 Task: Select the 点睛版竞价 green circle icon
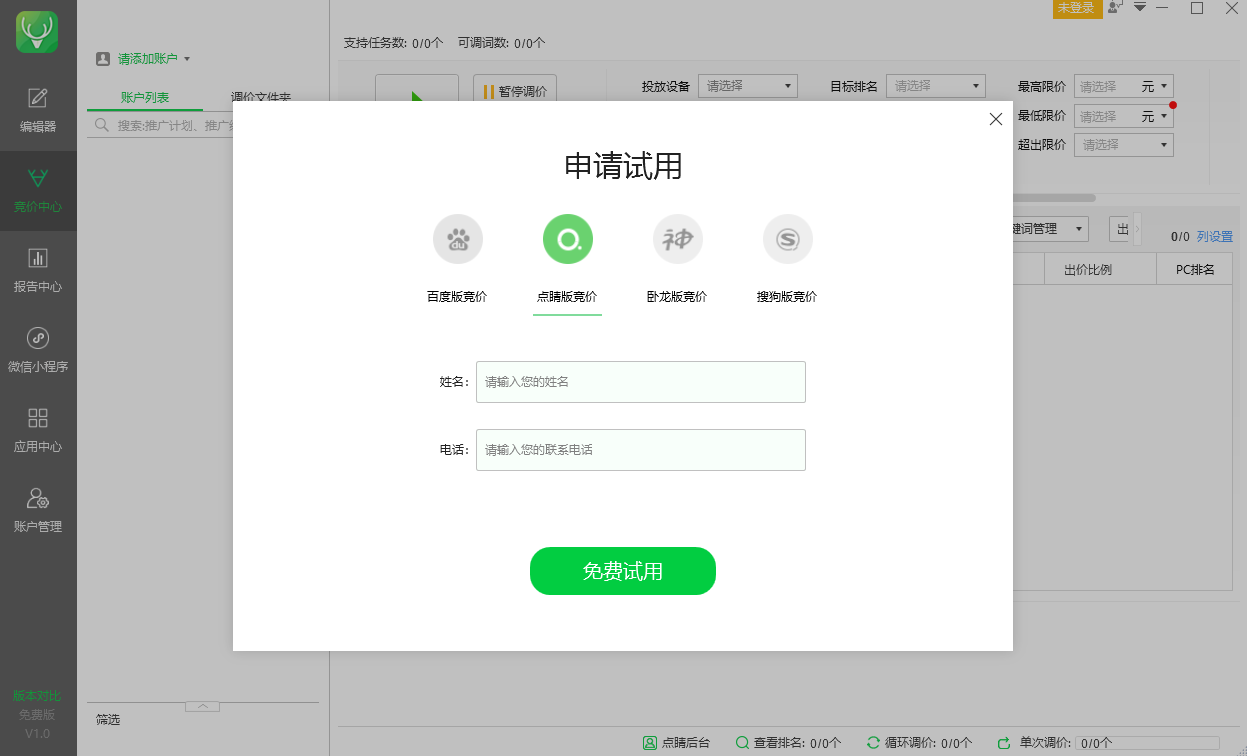pyautogui.click(x=568, y=239)
